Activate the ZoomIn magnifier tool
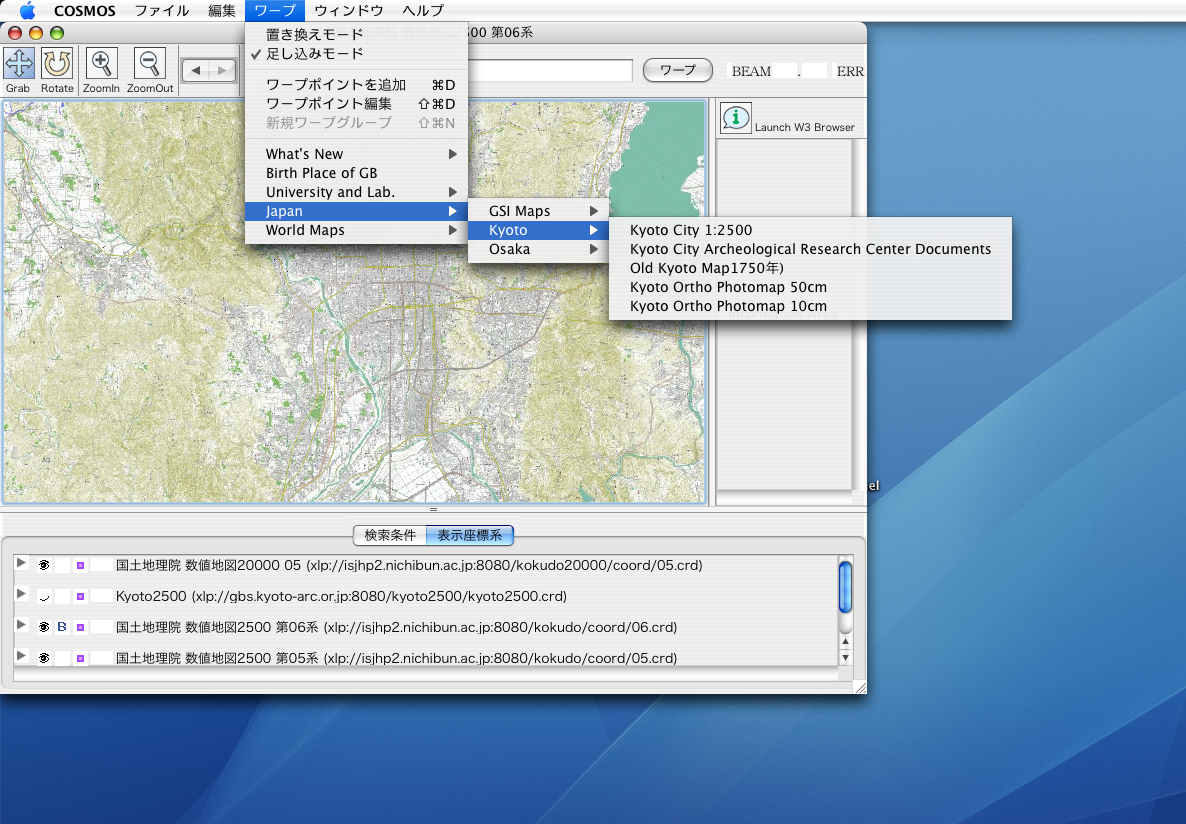Screen dimensions: 1186x824 [101, 65]
